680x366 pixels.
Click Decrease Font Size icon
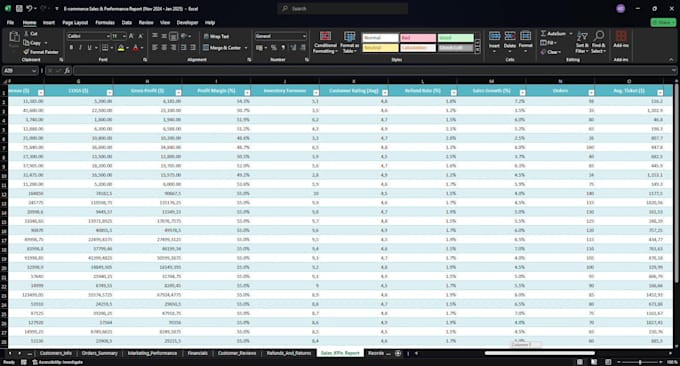click(141, 36)
